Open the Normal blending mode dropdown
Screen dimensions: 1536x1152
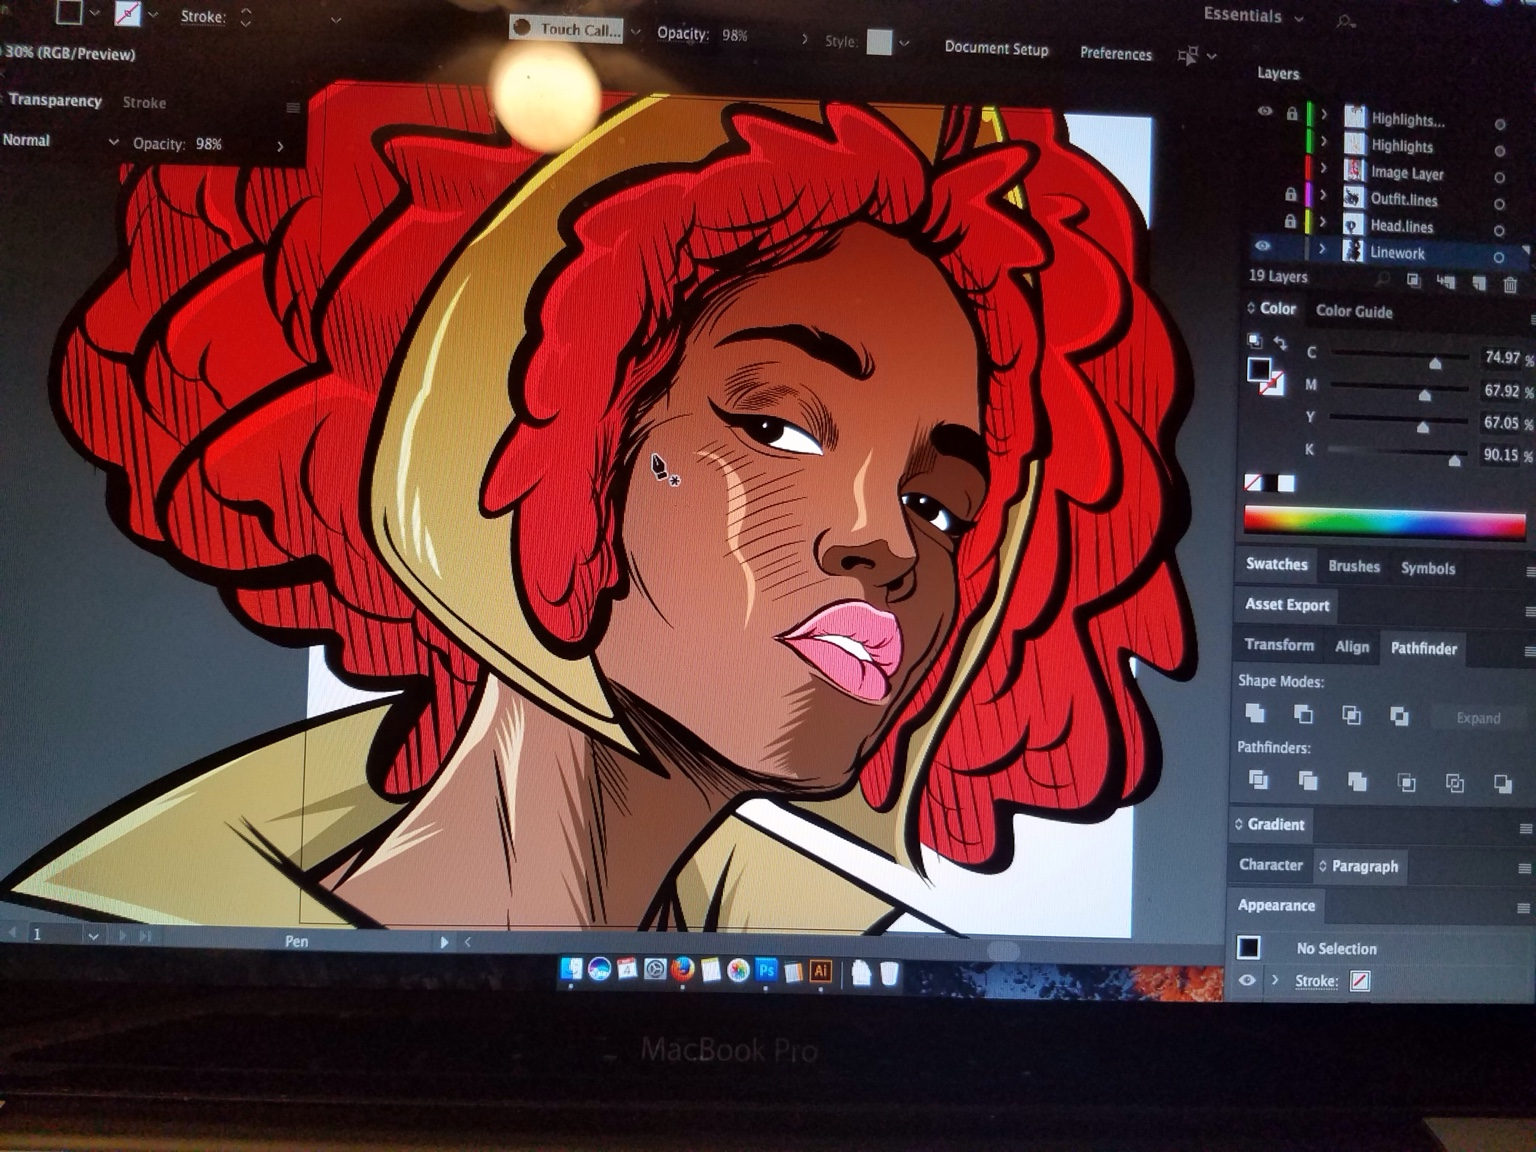tap(60, 141)
